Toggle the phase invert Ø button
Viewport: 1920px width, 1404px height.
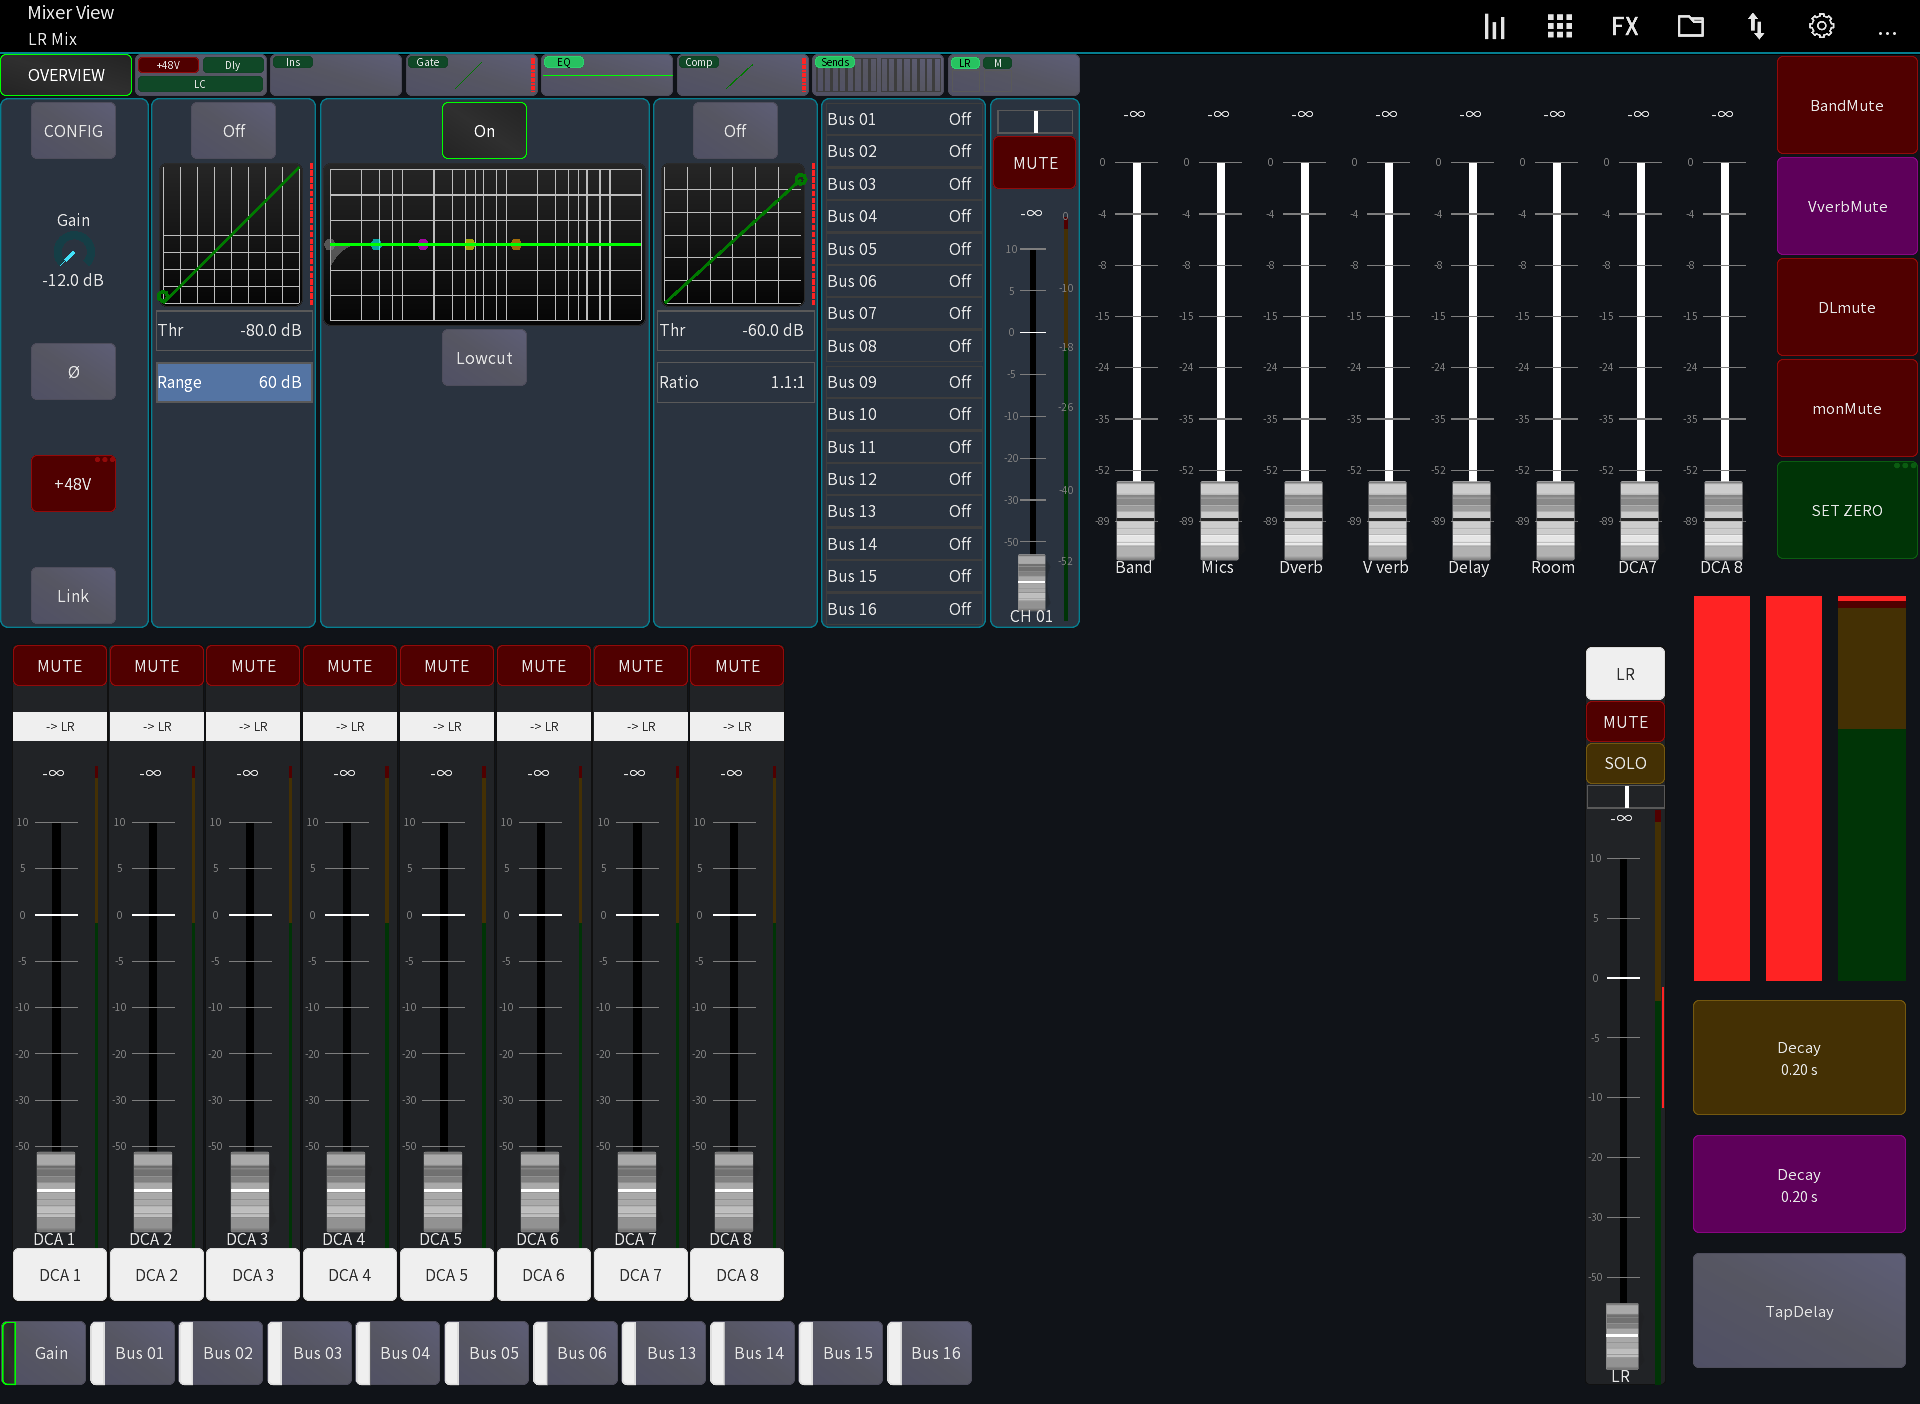73,372
